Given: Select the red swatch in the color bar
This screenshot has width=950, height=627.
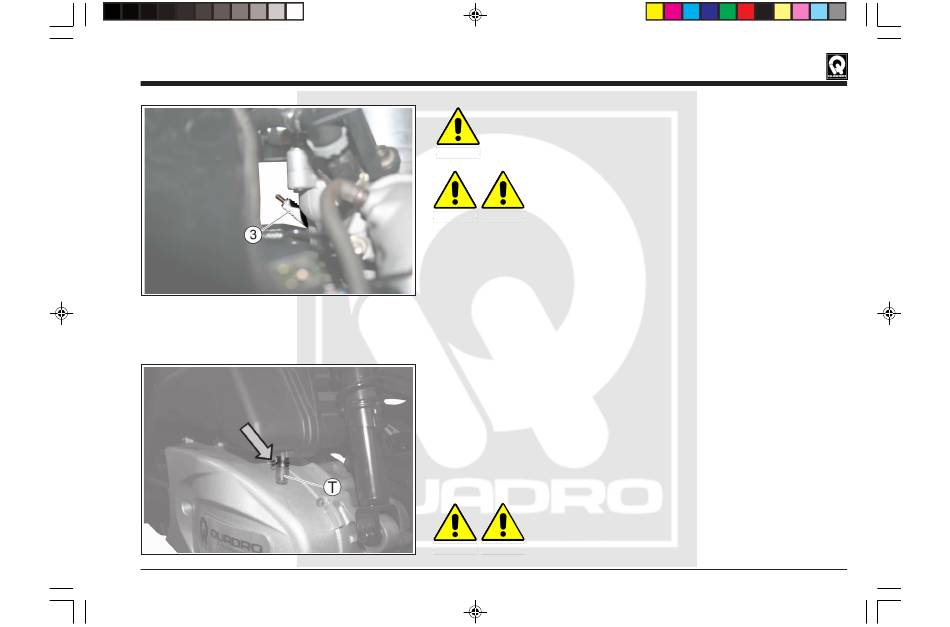Looking at the screenshot, I should pos(746,12).
